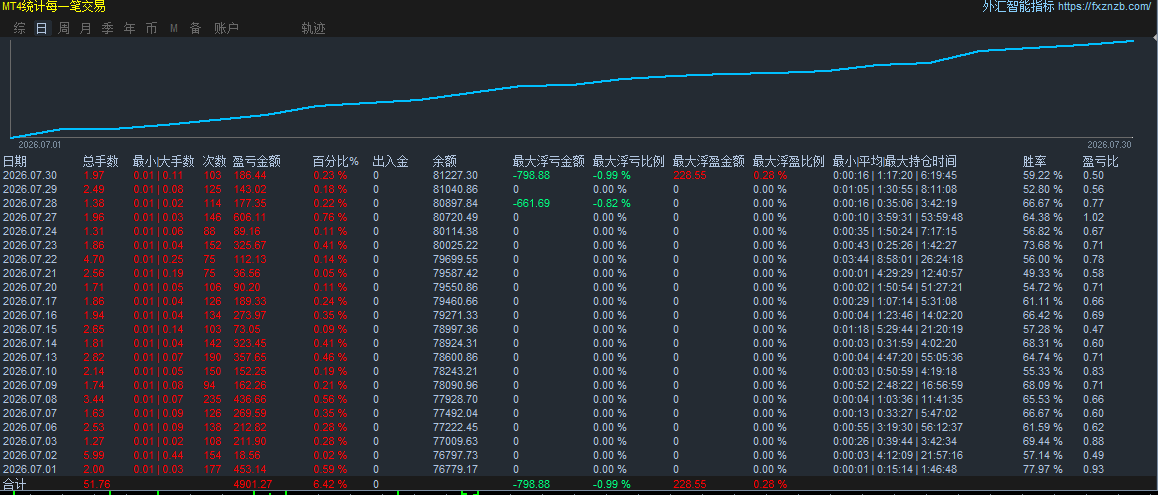
Task: Click total percentage 6.42 %
Action: (330, 484)
